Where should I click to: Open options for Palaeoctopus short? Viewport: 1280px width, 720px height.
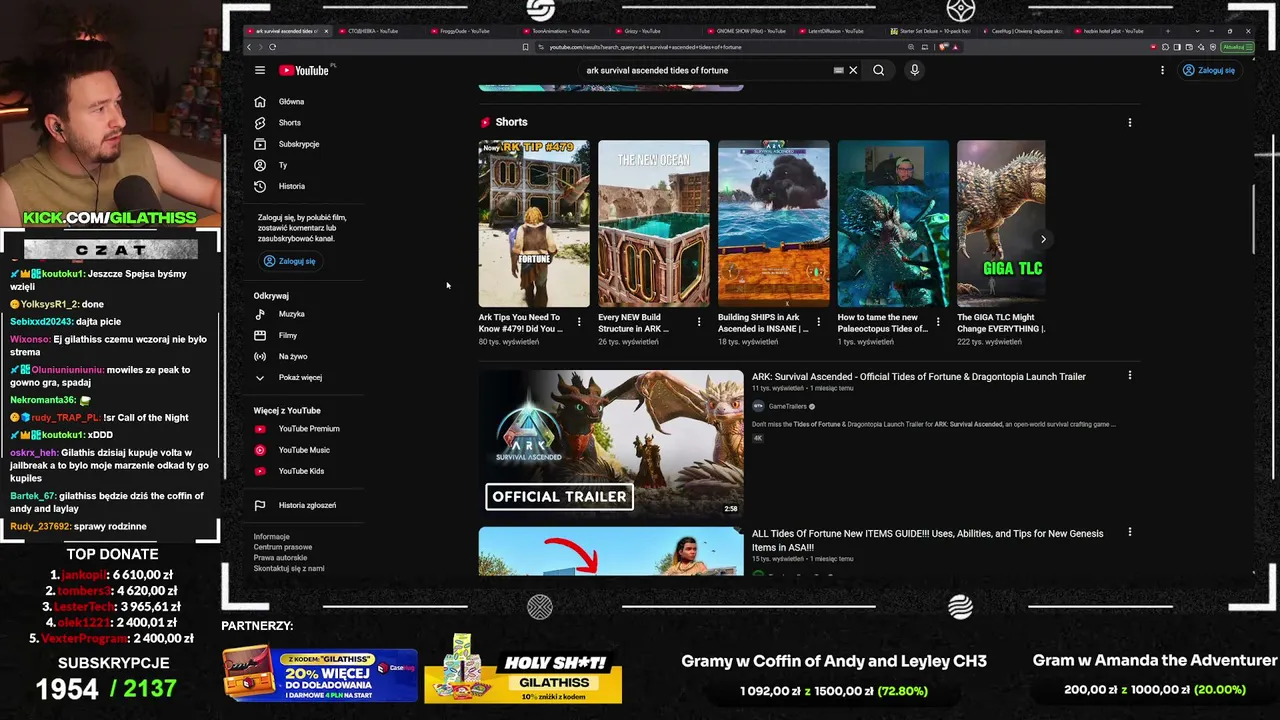tap(938, 322)
